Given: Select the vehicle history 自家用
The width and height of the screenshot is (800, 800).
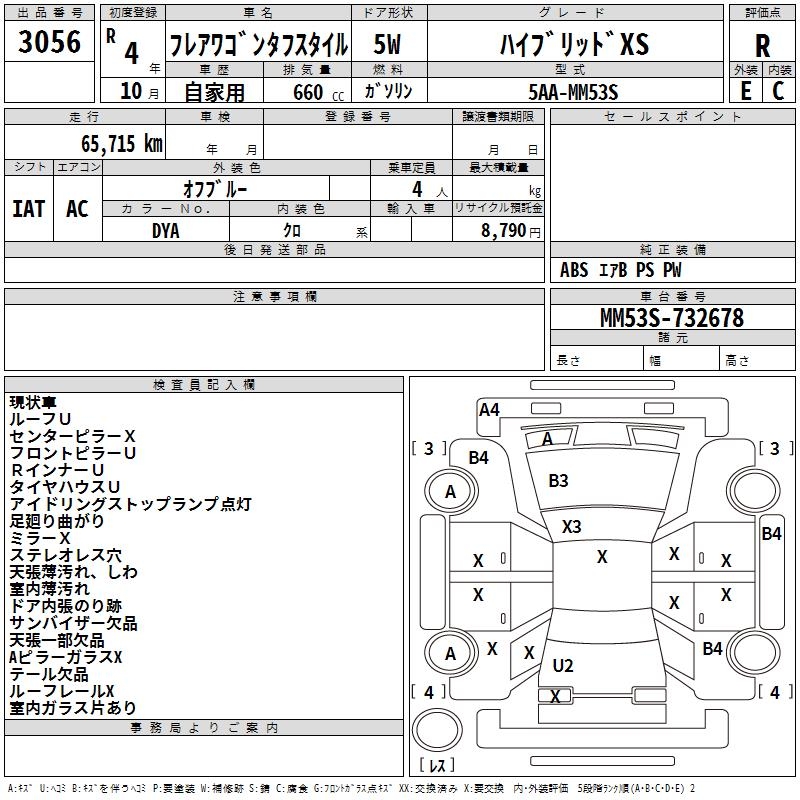Looking at the screenshot, I should click(x=214, y=92).
